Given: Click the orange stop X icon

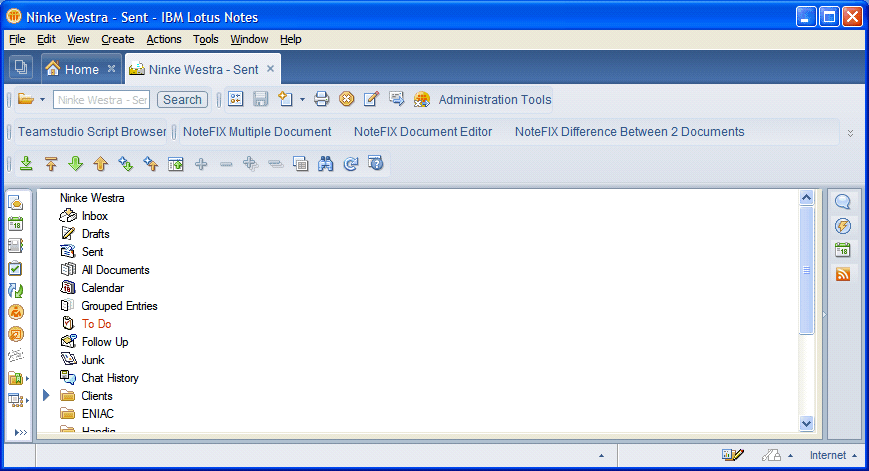Looking at the screenshot, I should [x=346, y=99].
